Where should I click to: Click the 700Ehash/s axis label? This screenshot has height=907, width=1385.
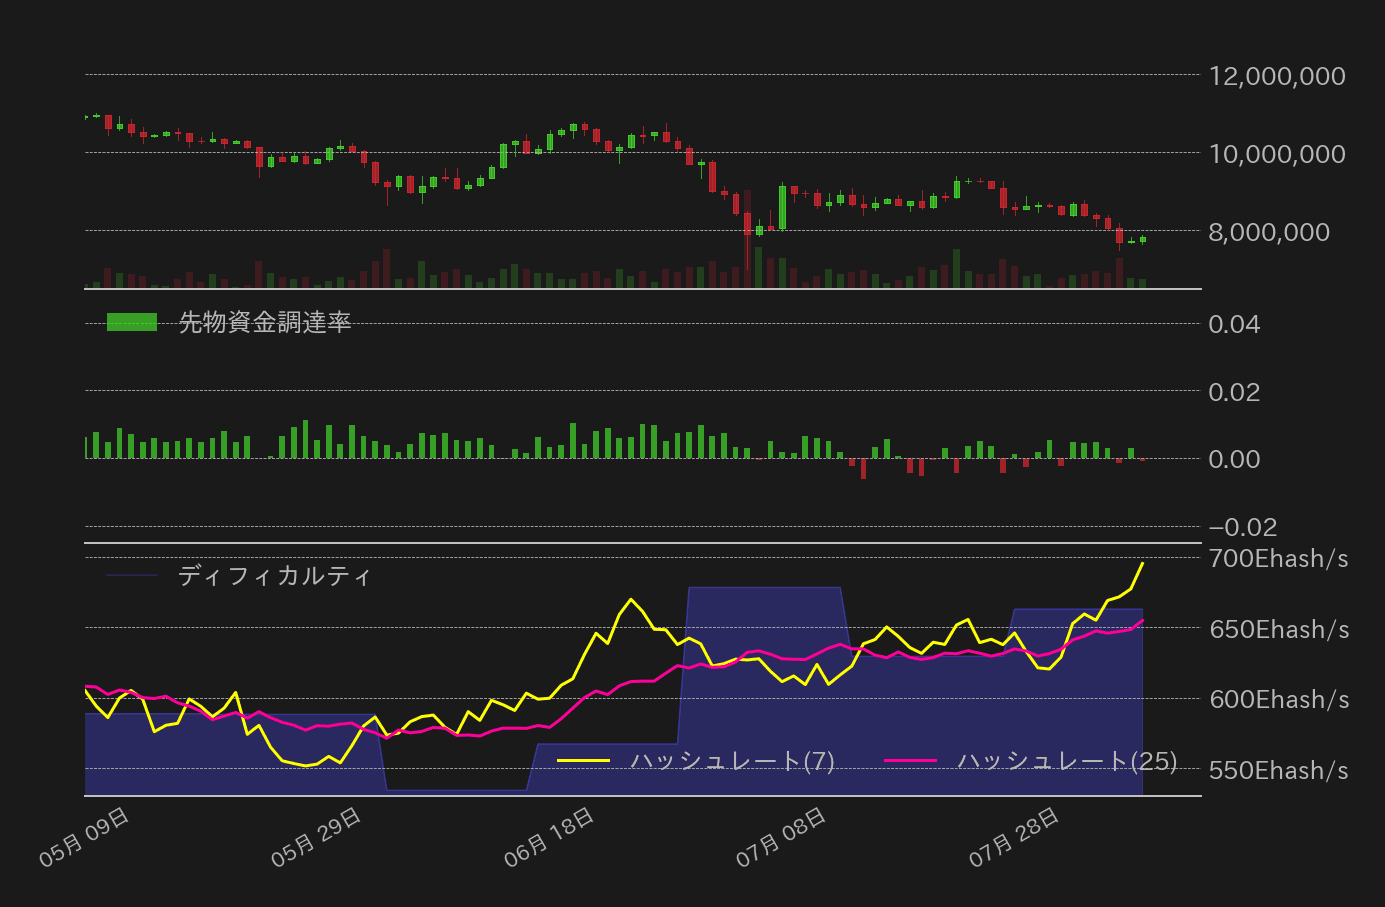[x=1280, y=559]
